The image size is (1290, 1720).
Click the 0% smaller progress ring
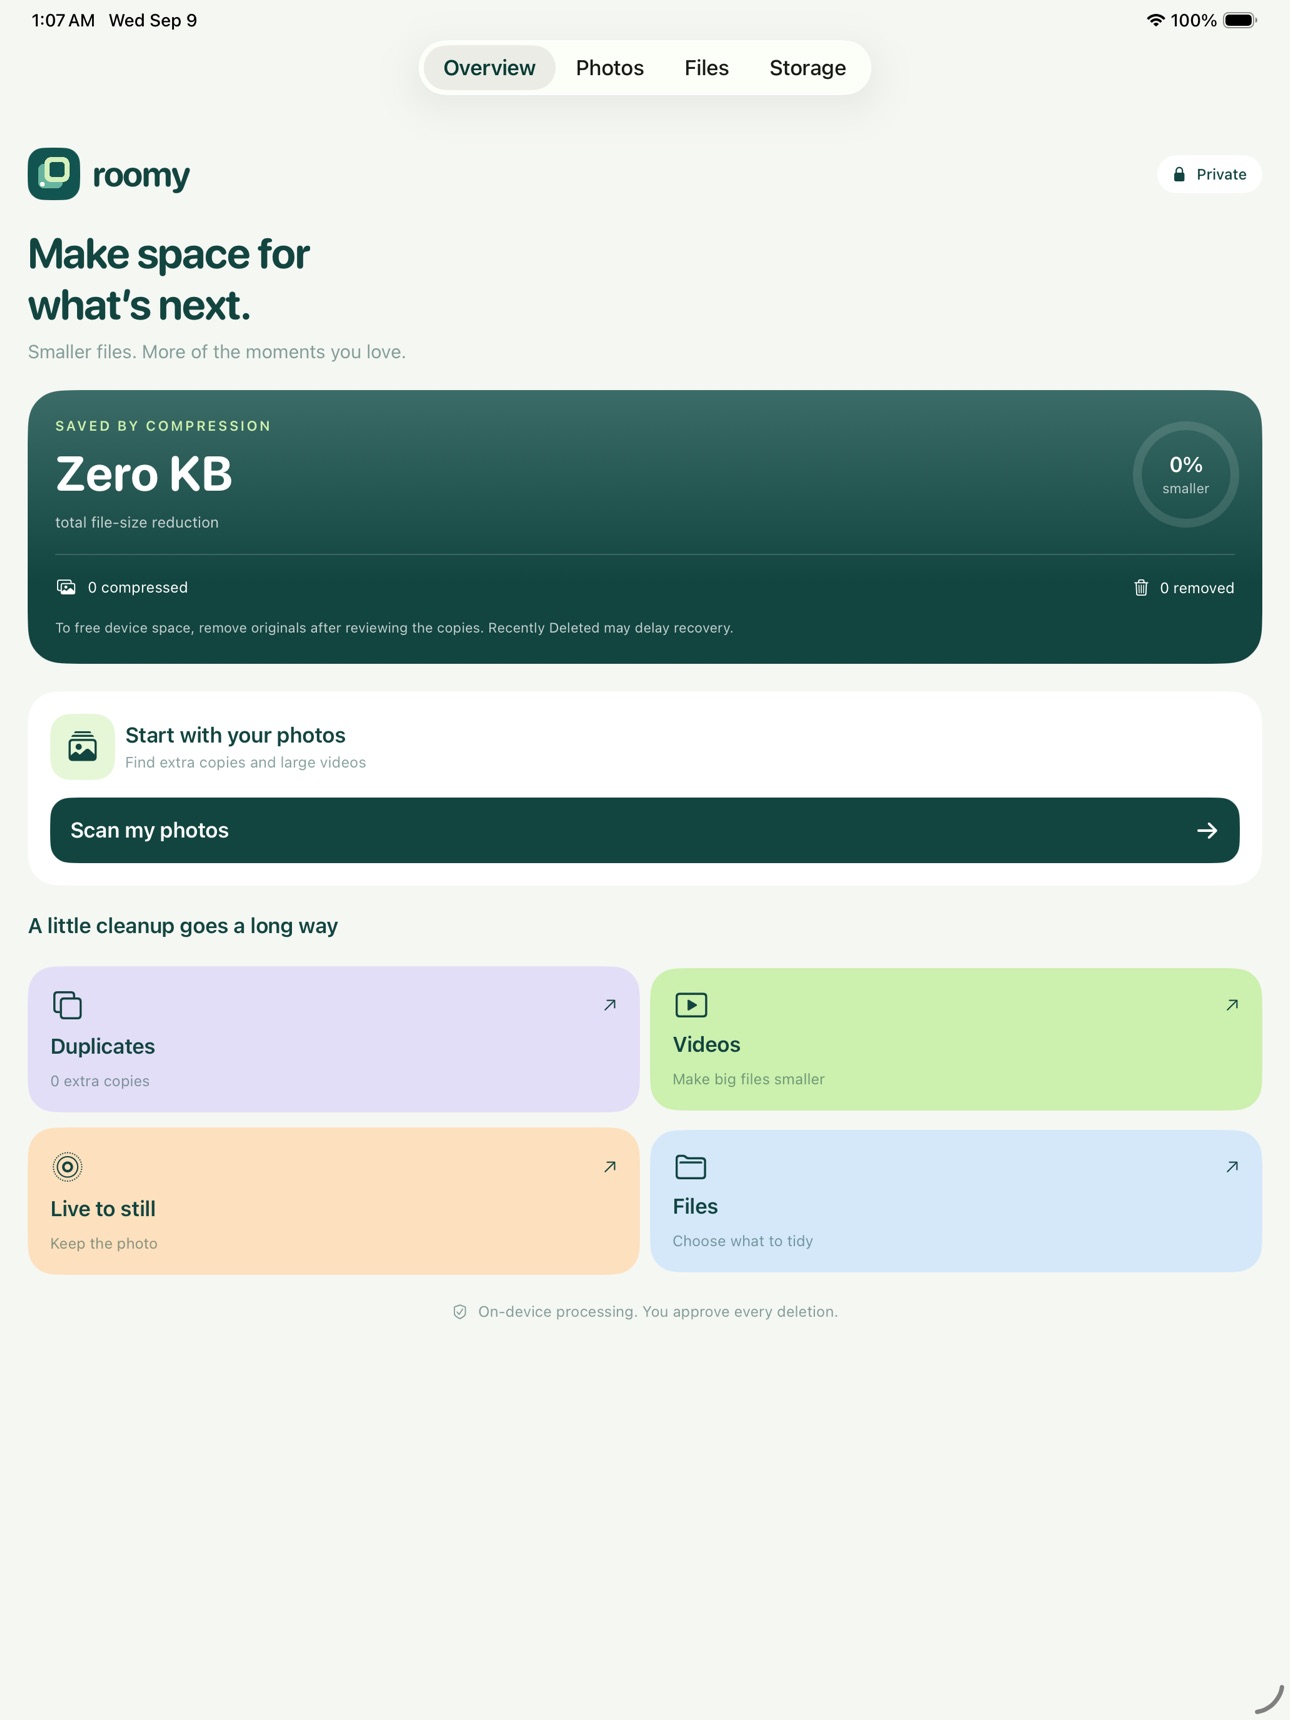tap(1186, 474)
